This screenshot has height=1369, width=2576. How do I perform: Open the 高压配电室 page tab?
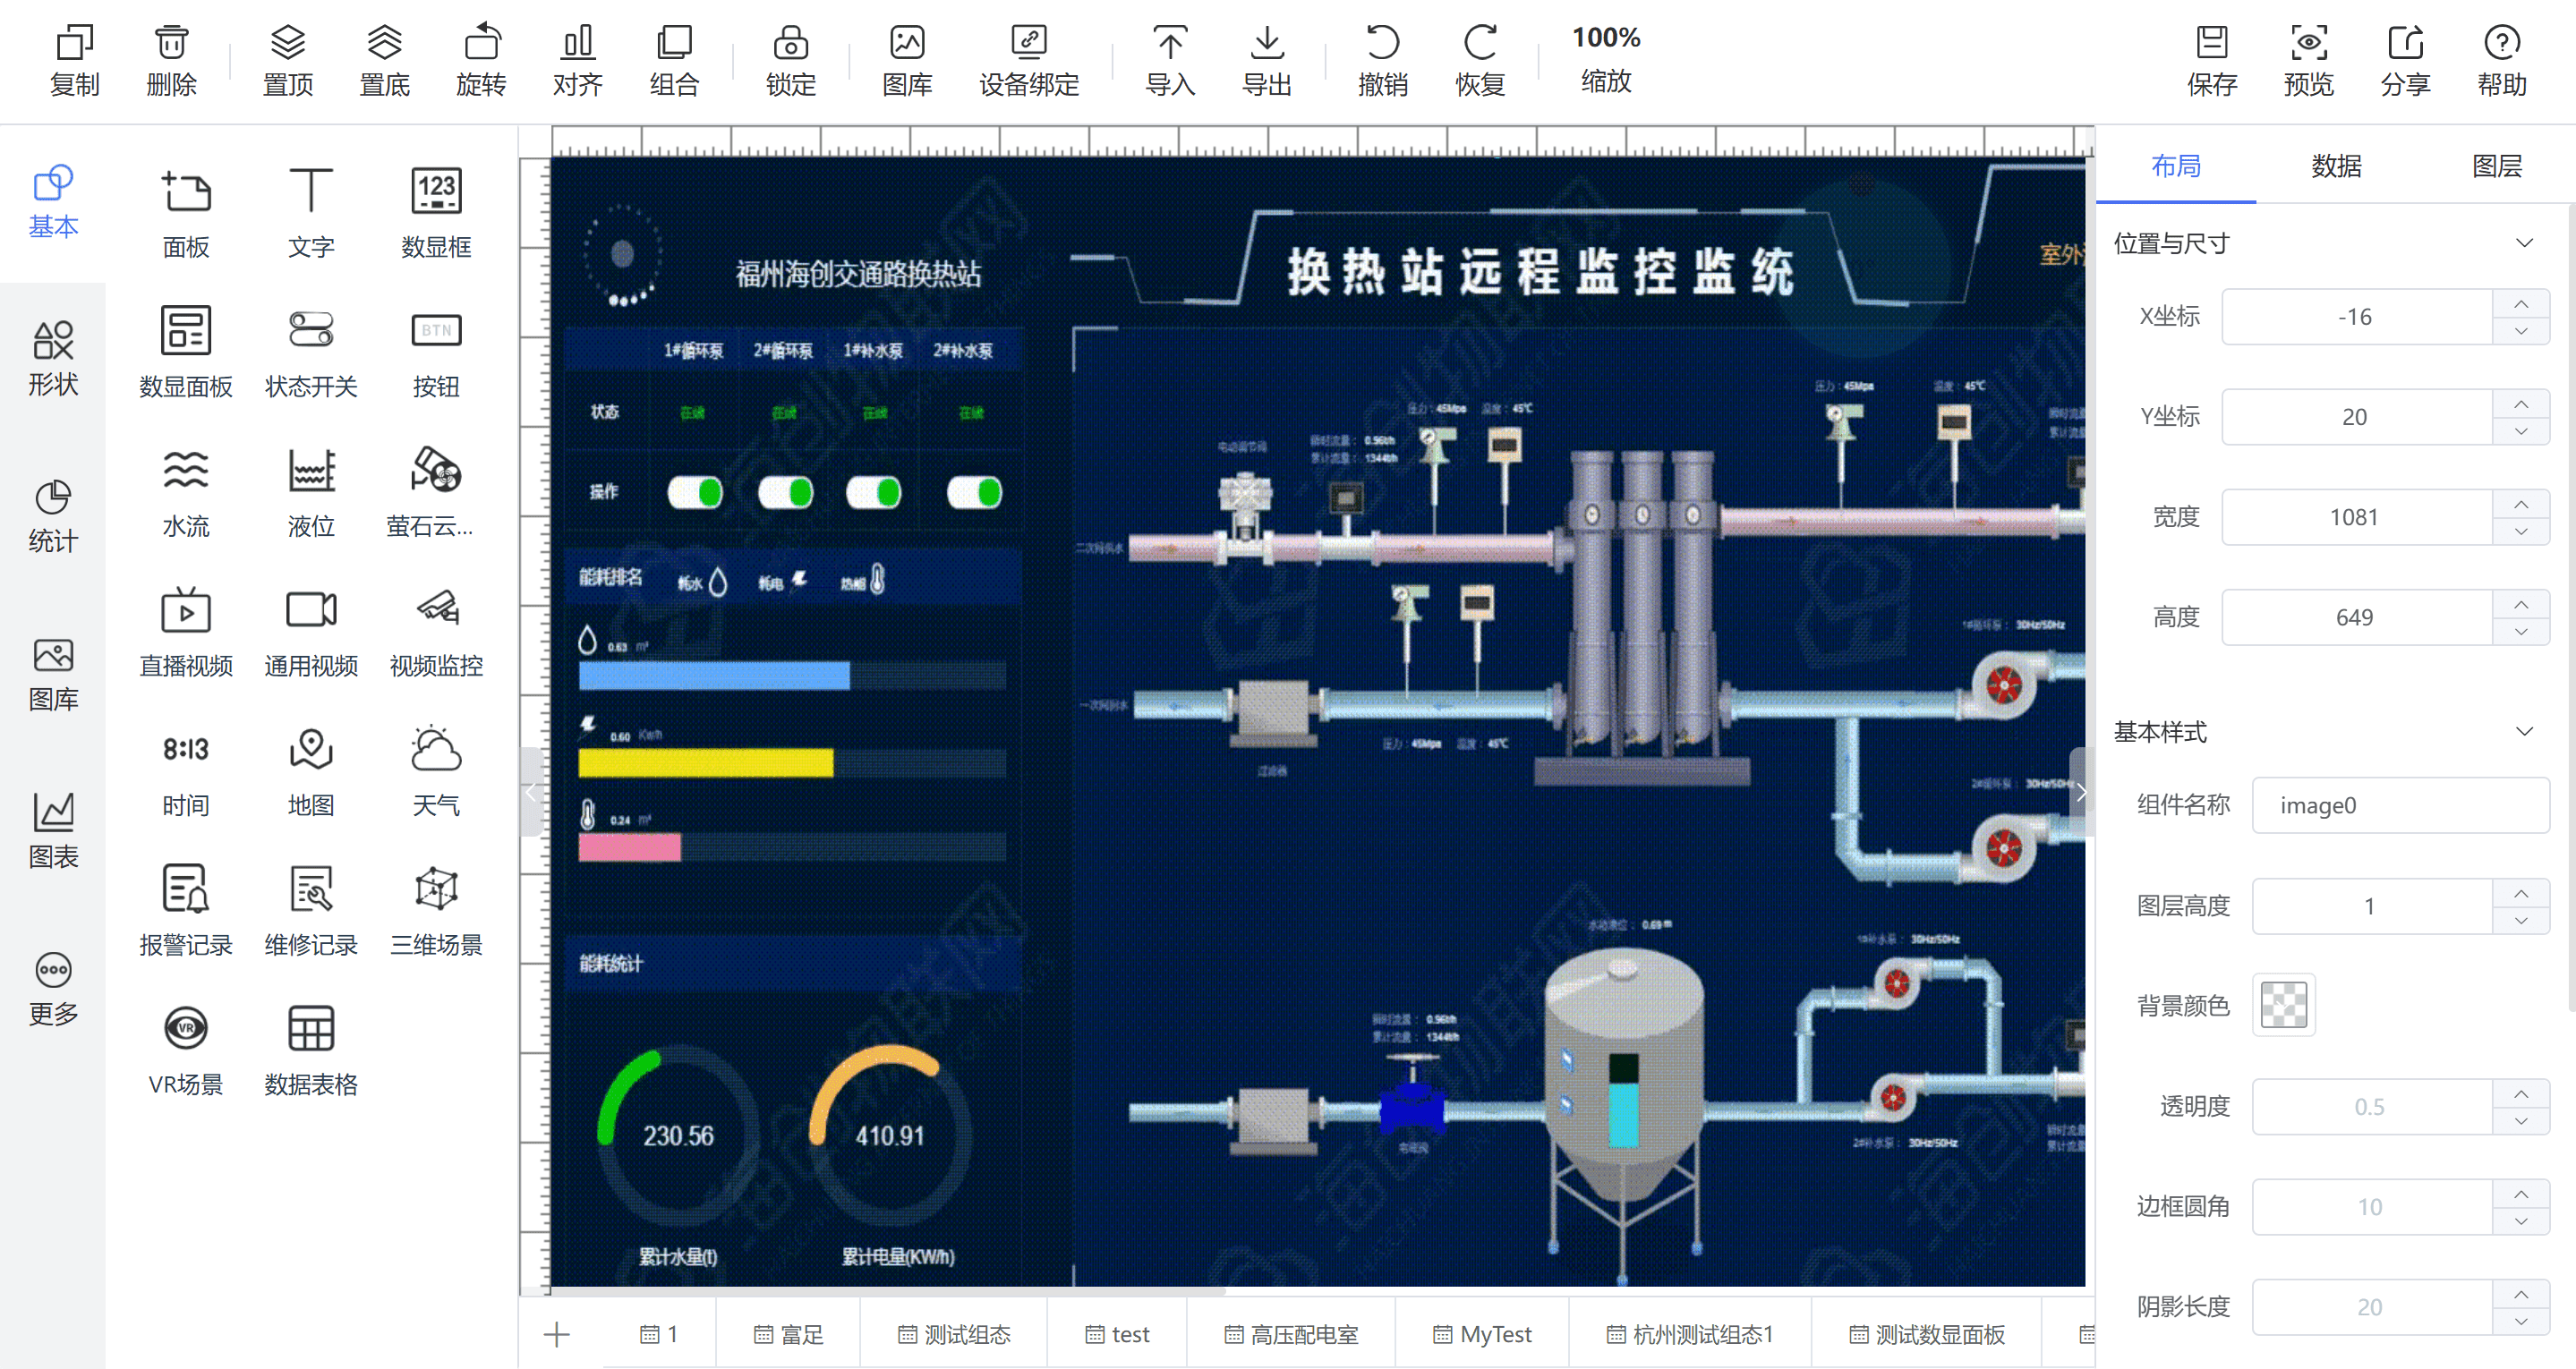[1291, 1334]
